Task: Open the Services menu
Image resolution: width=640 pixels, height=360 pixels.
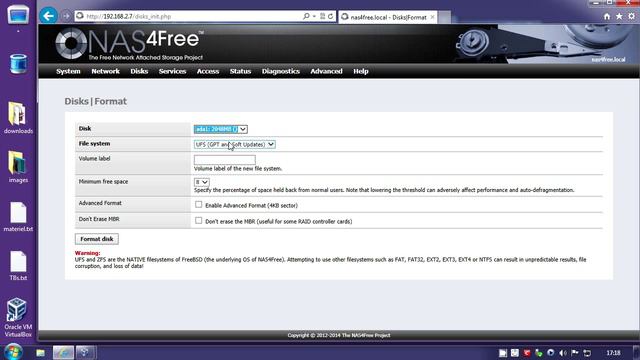Action: tap(172, 71)
